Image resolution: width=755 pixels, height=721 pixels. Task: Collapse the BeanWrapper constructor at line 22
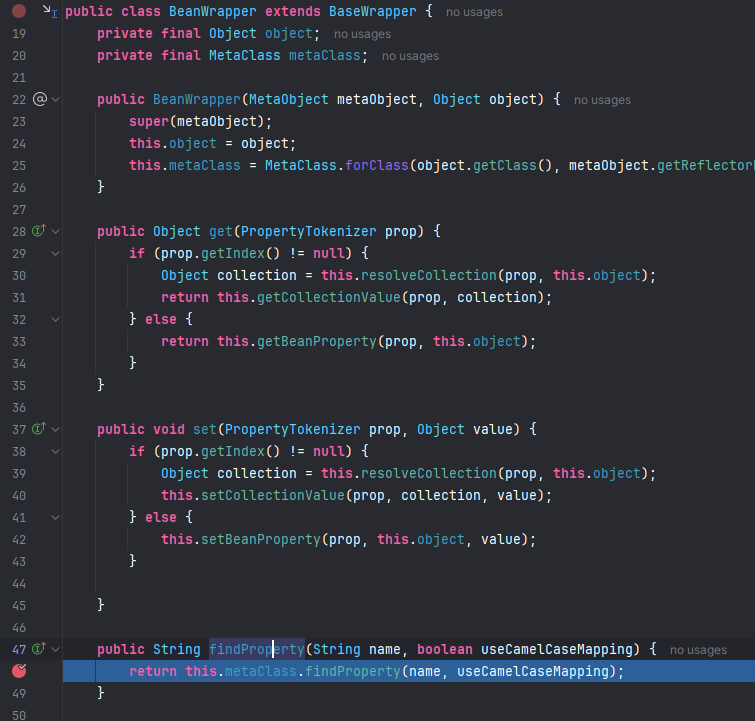tap(55, 100)
